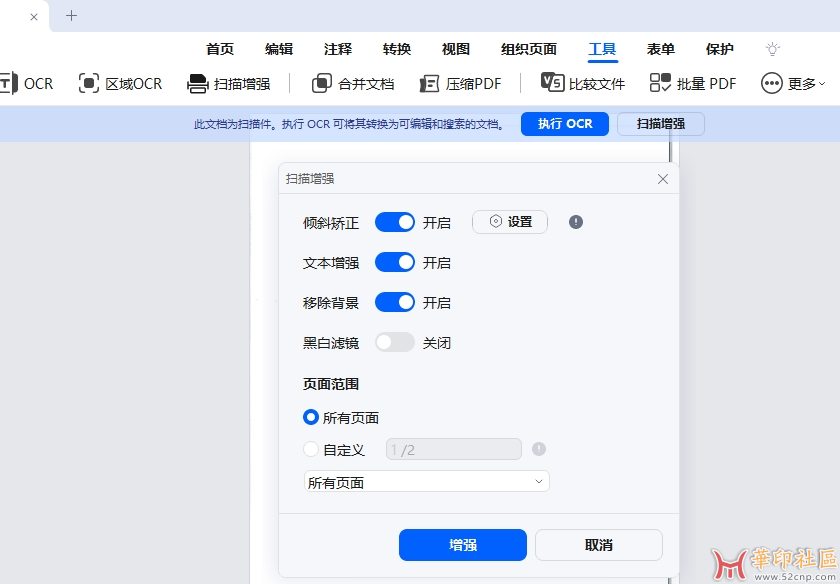The width and height of the screenshot is (840, 584).
Task: Launch the 比较文件 compare tool
Action: [x=553, y=83]
